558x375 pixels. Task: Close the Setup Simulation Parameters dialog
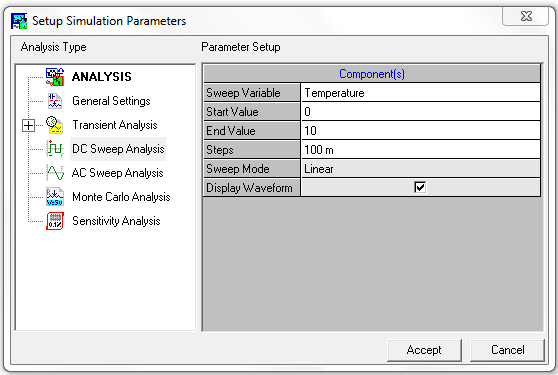tap(526, 16)
